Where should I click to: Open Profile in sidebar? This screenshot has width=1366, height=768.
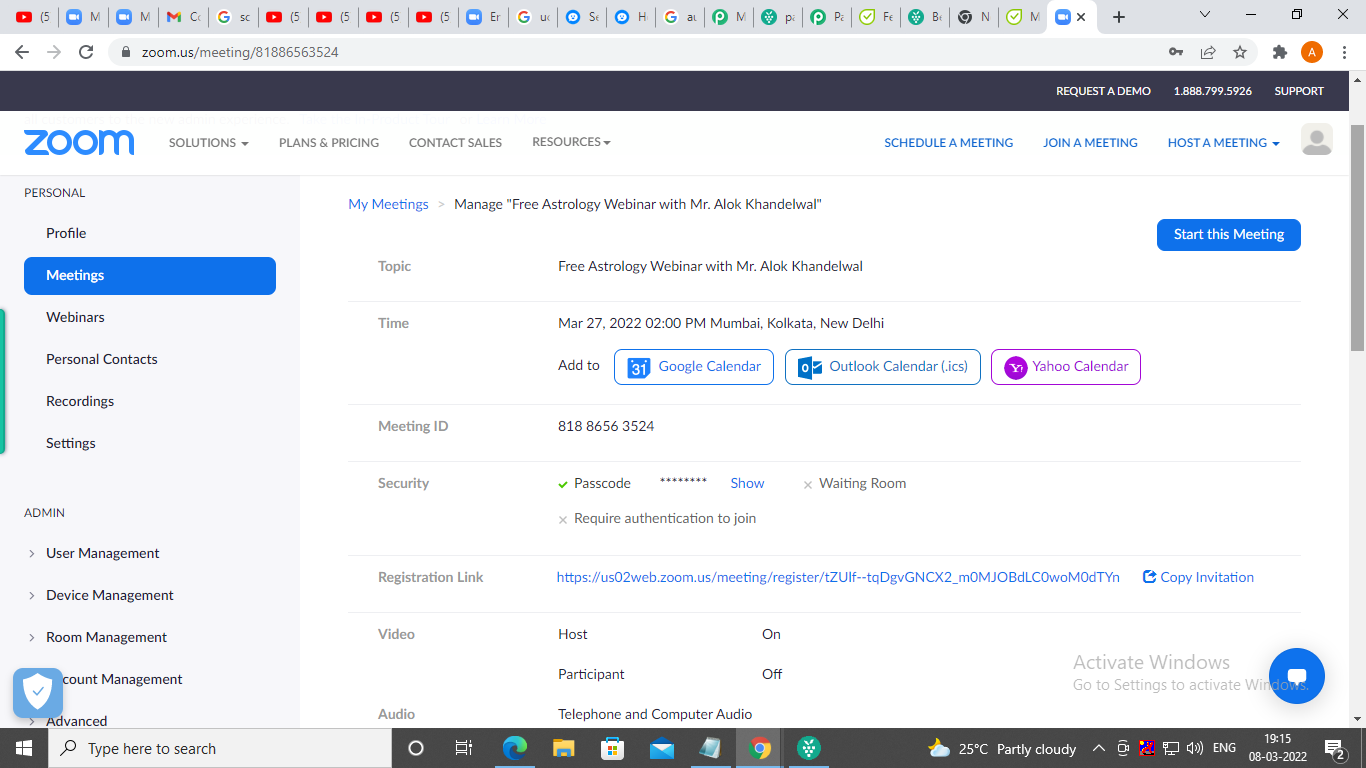pos(66,233)
